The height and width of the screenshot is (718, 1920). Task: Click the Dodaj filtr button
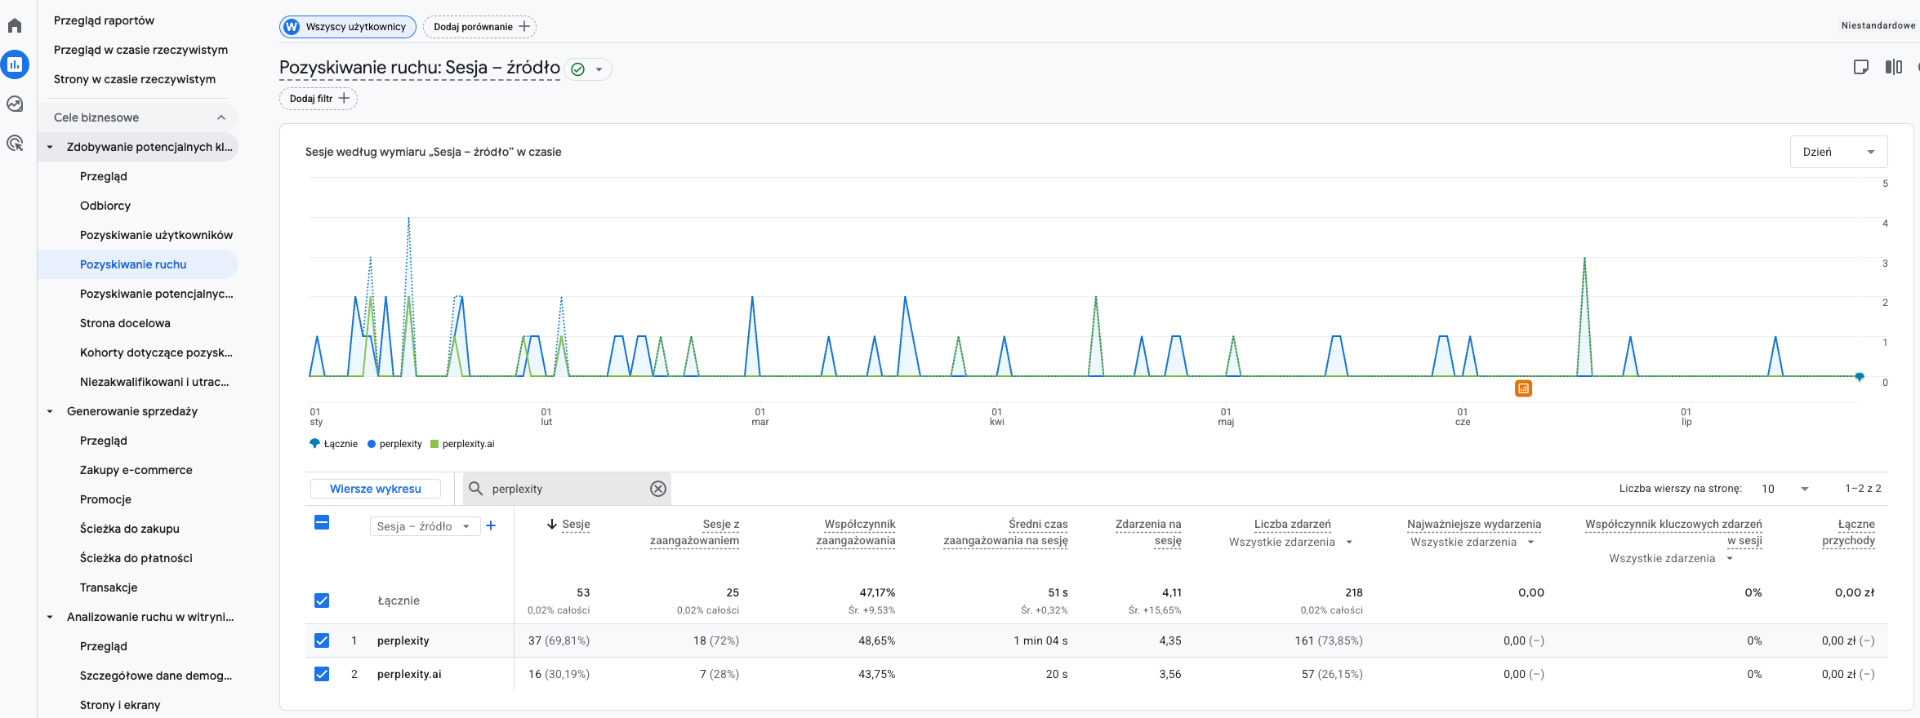(x=318, y=98)
